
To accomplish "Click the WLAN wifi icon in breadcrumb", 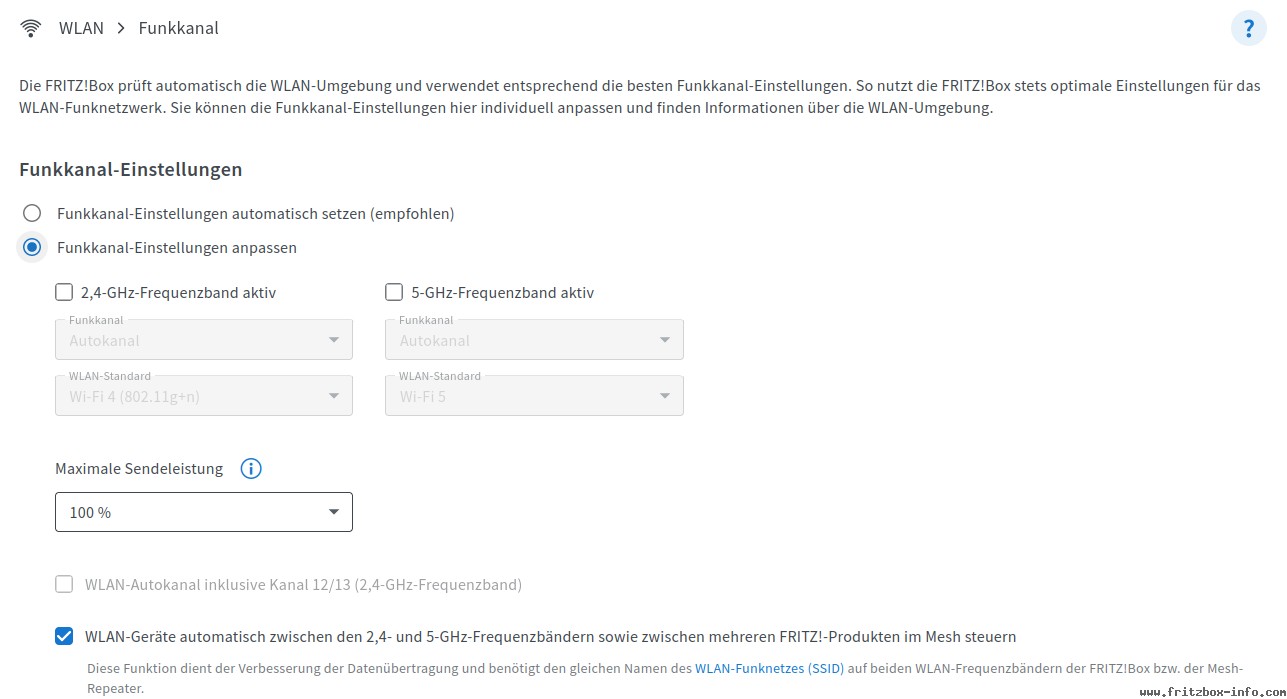I will click(x=31, y=28).
